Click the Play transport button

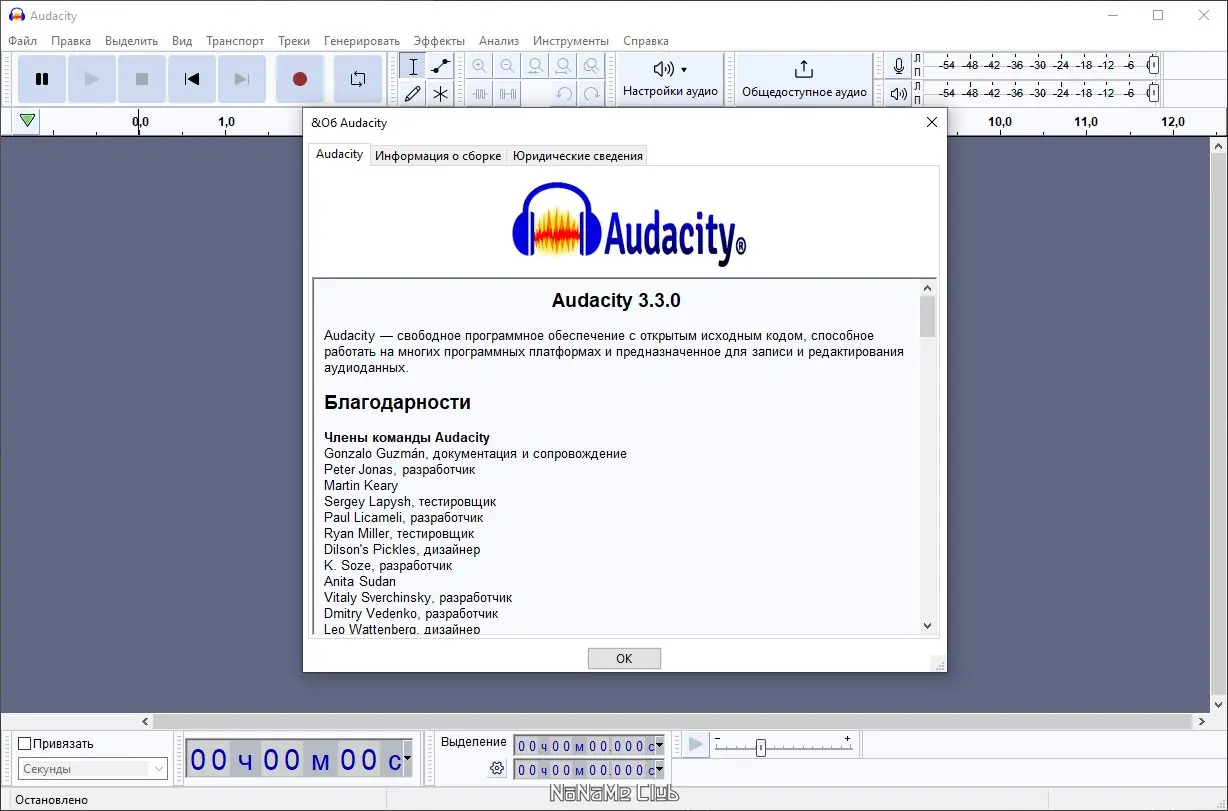[x=92, y=79]
